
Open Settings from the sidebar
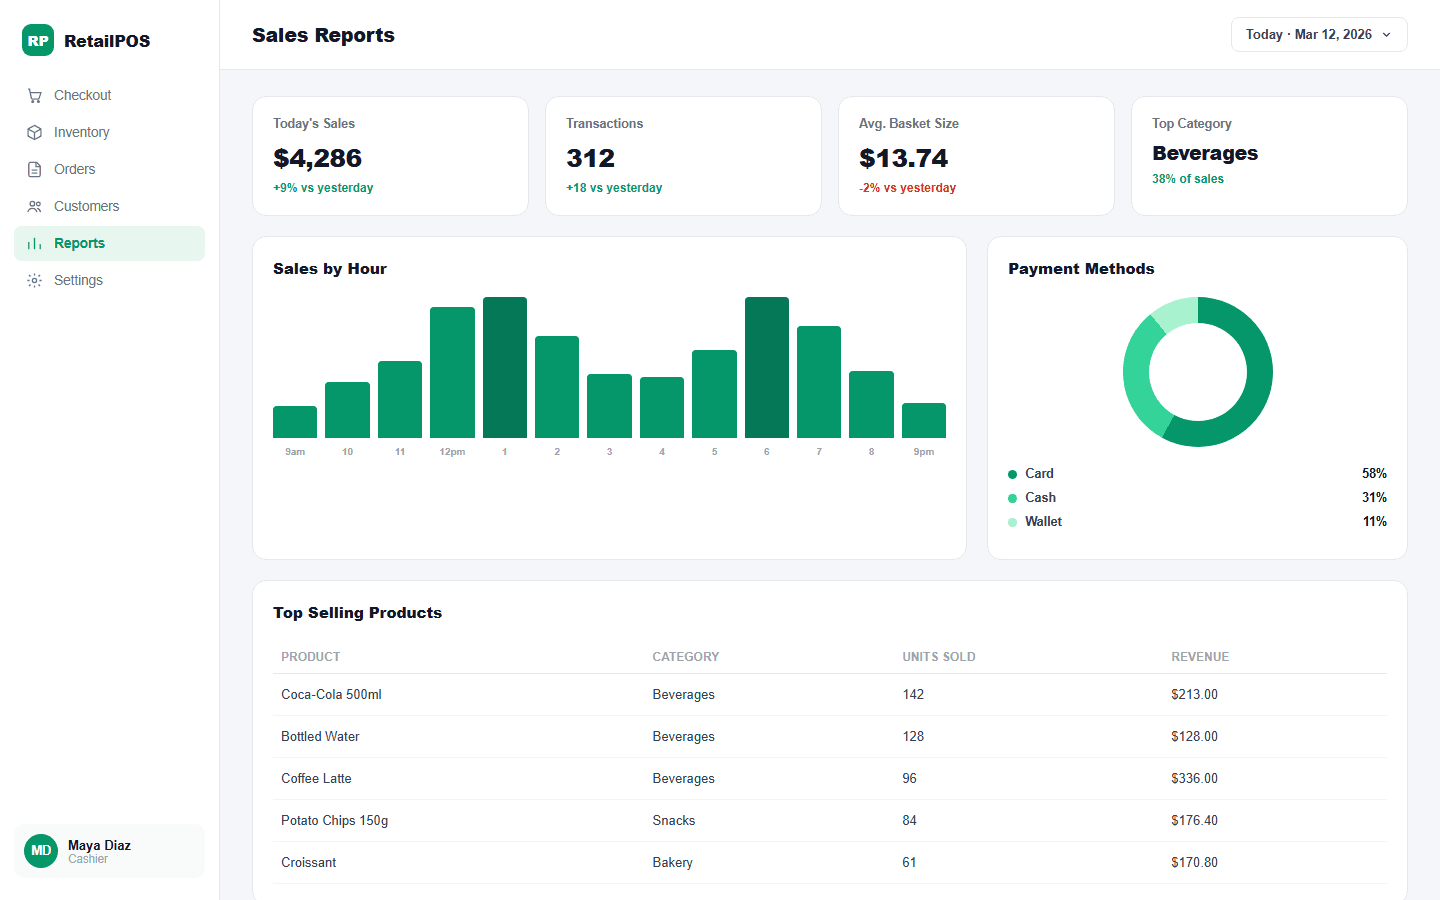[x=110, y=281]
